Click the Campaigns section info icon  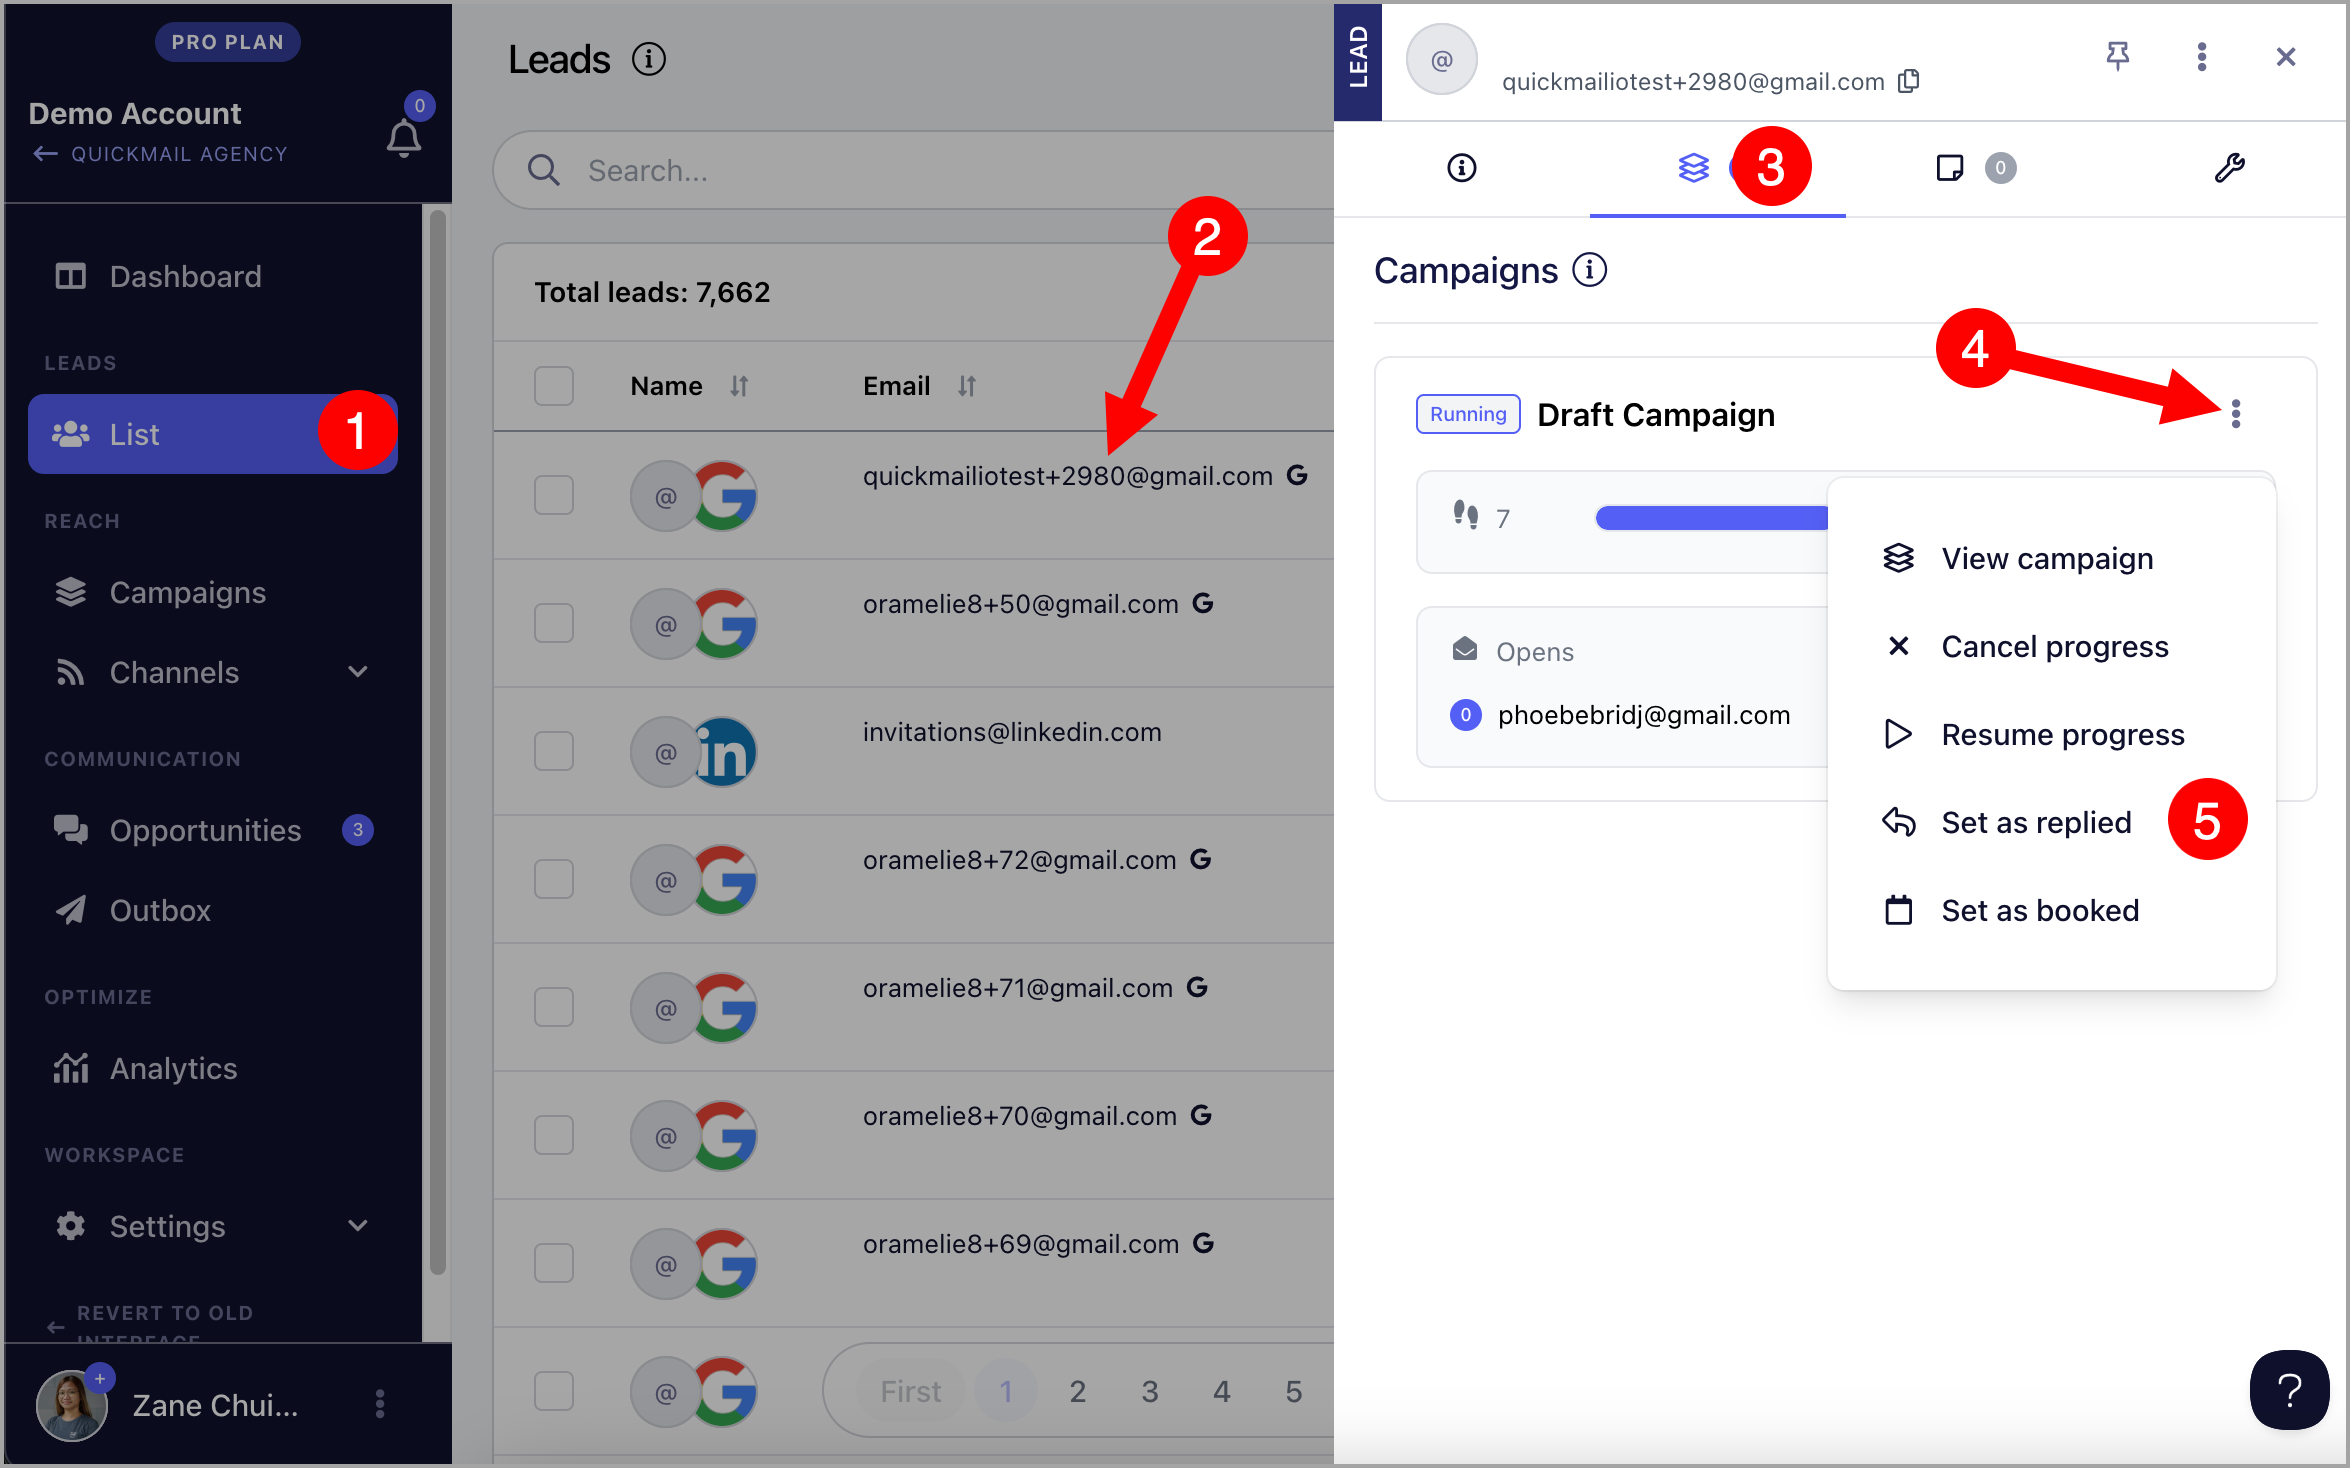pos(1590,270)
